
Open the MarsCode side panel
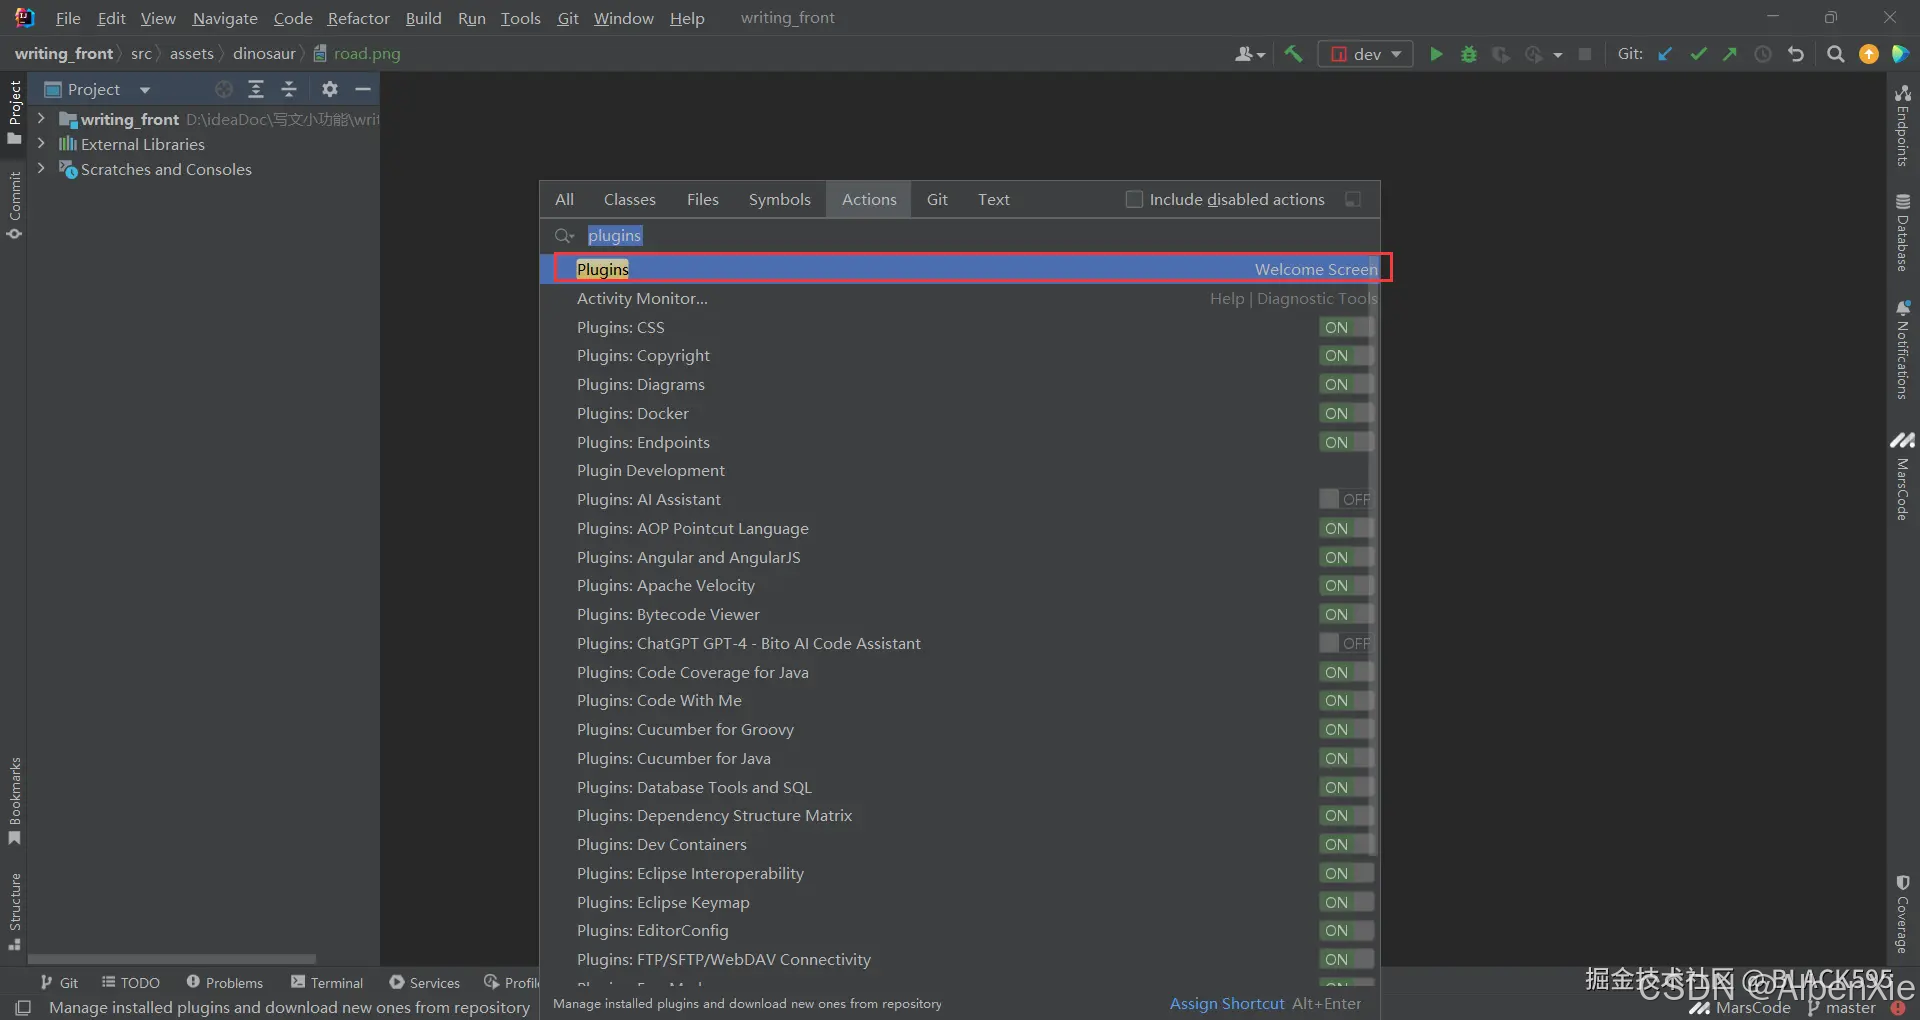1902,476
